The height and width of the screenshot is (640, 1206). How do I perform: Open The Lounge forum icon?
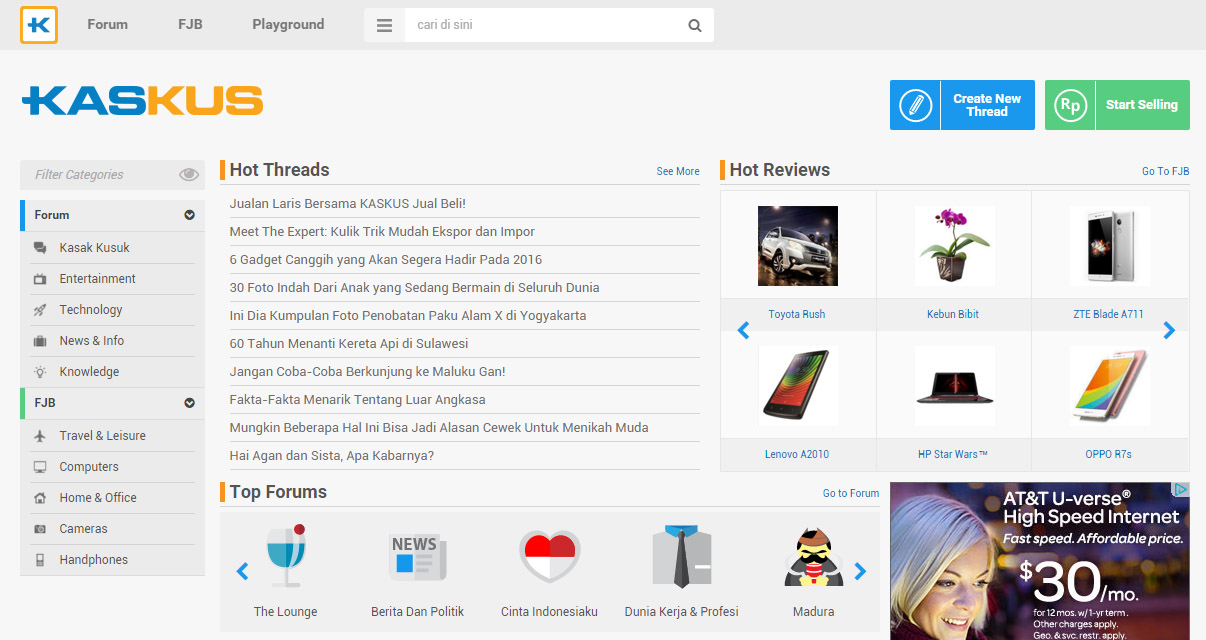click(x=285, y=557)
